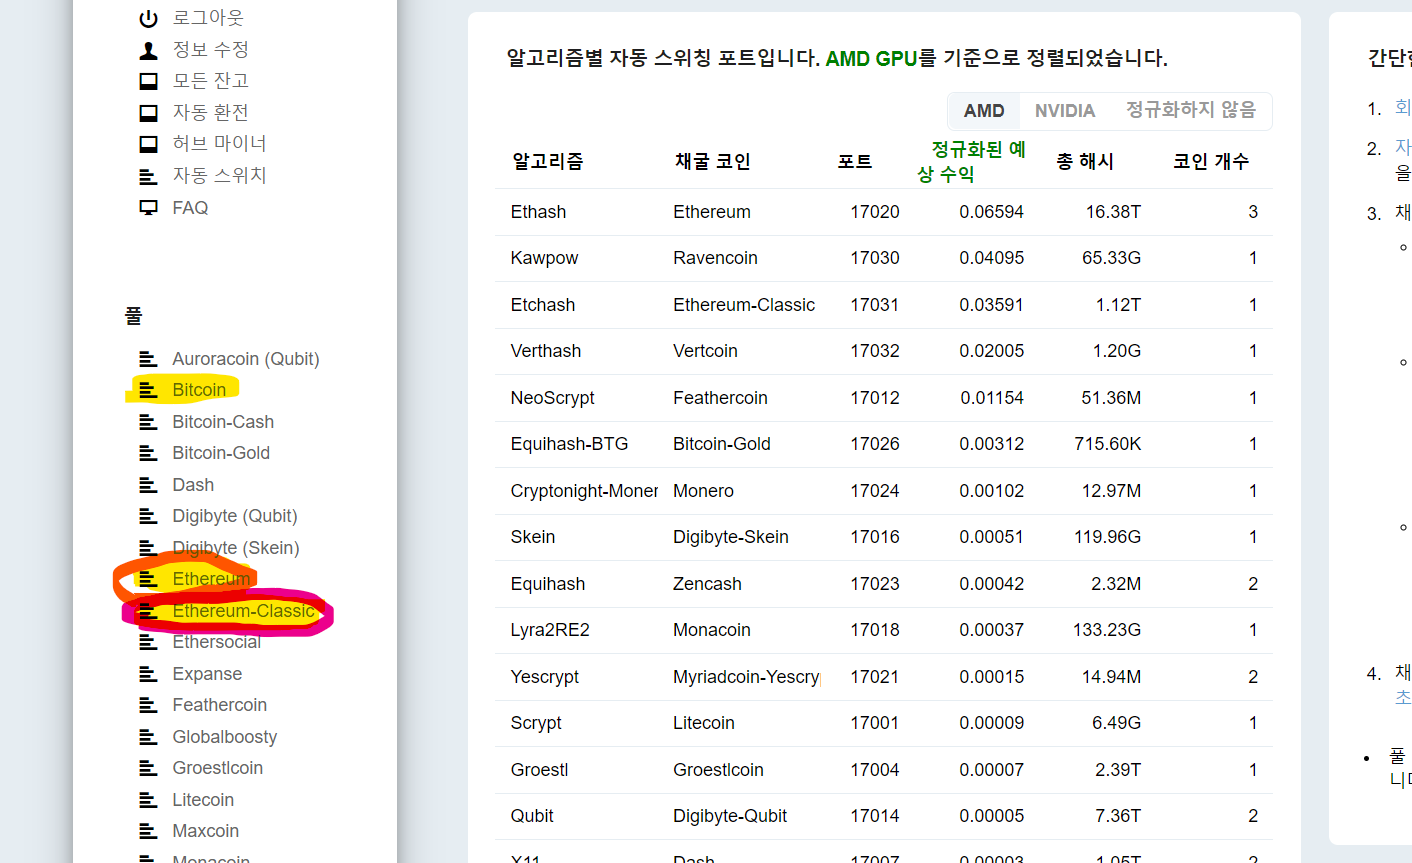Click the Ravencoin coin cell
This screenshot has width=1412, height=863.
(715, 258)
